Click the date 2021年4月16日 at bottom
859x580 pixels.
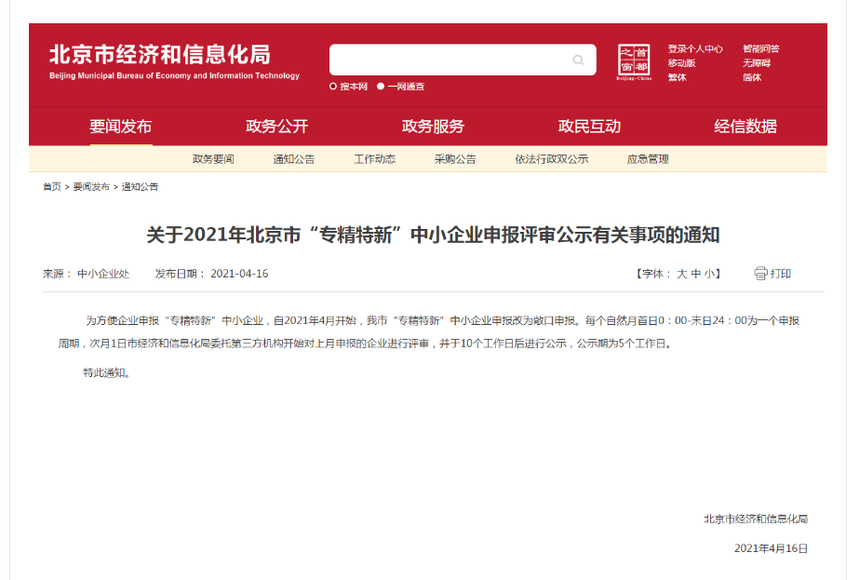tap(771, 548)
